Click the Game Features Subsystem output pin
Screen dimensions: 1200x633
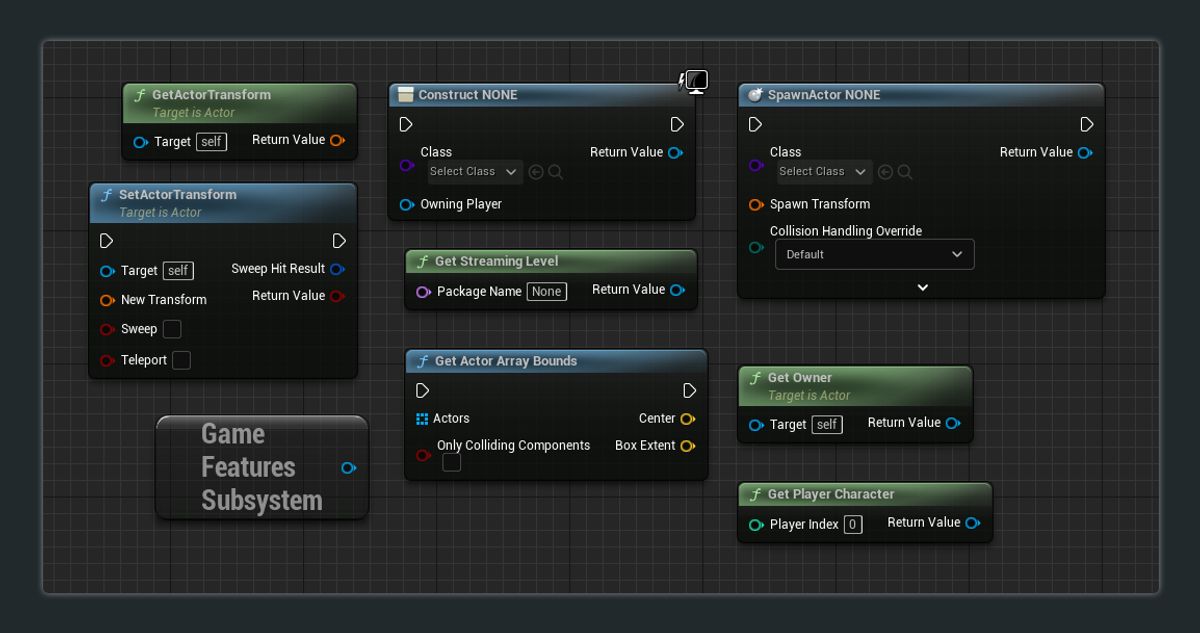pyautogui.click(x=348, y=467)
